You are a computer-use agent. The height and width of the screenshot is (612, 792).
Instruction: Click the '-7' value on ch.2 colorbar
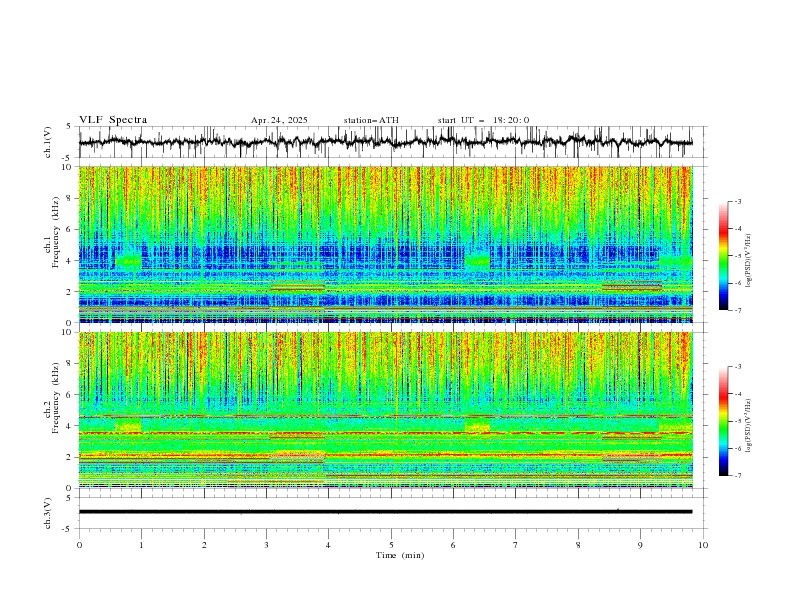(737, 476)
